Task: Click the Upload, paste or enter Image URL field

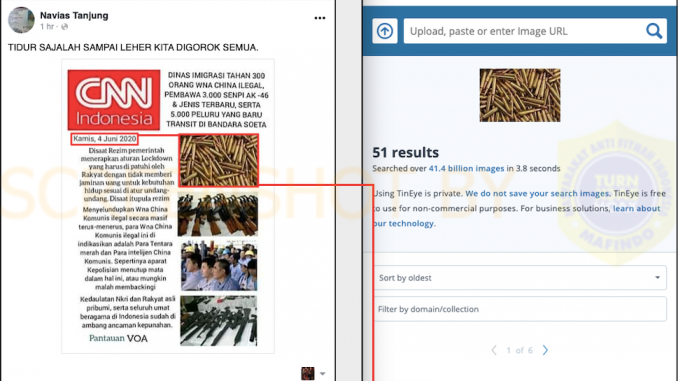Action: point(524,31)
